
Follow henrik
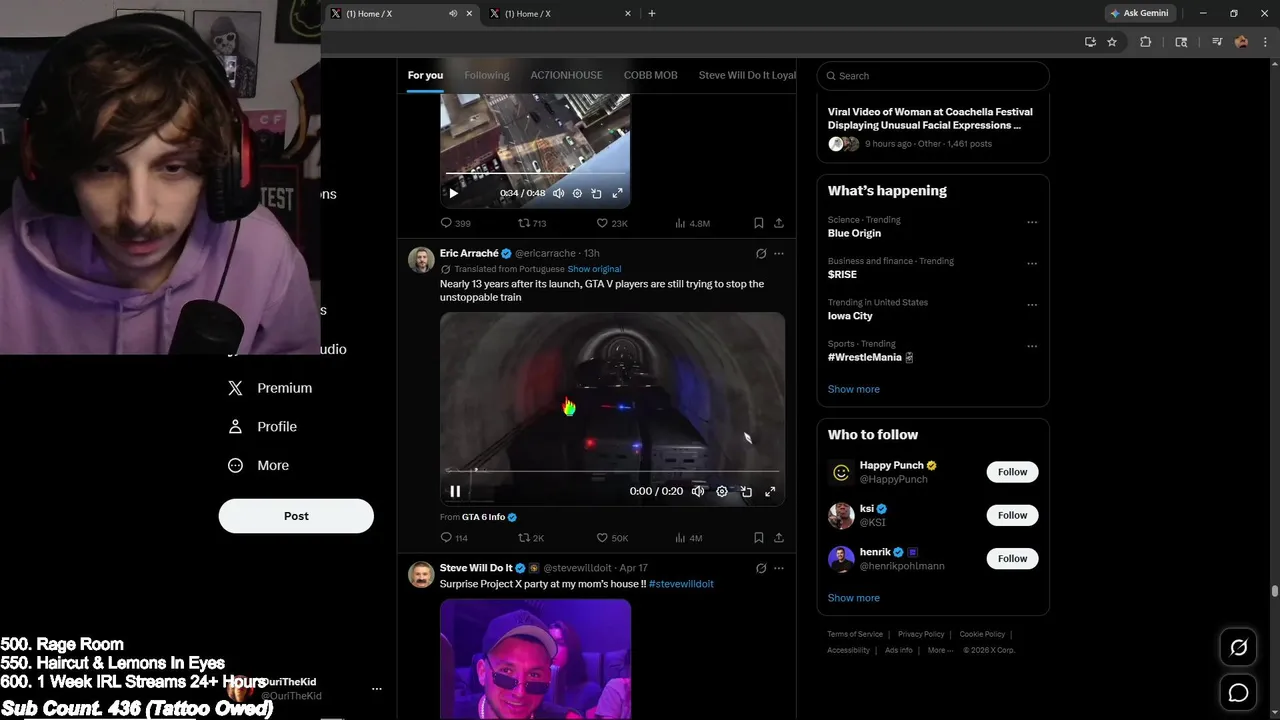click(x=1012, y=558)
